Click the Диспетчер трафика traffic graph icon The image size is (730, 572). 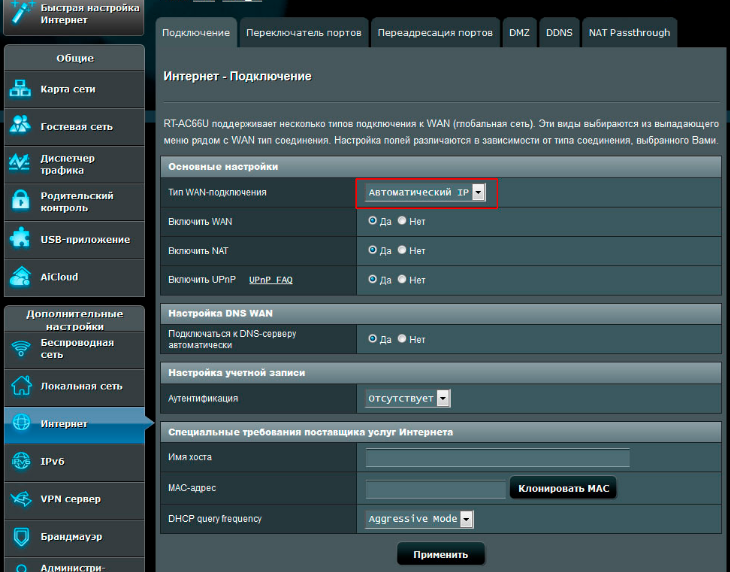20,164
